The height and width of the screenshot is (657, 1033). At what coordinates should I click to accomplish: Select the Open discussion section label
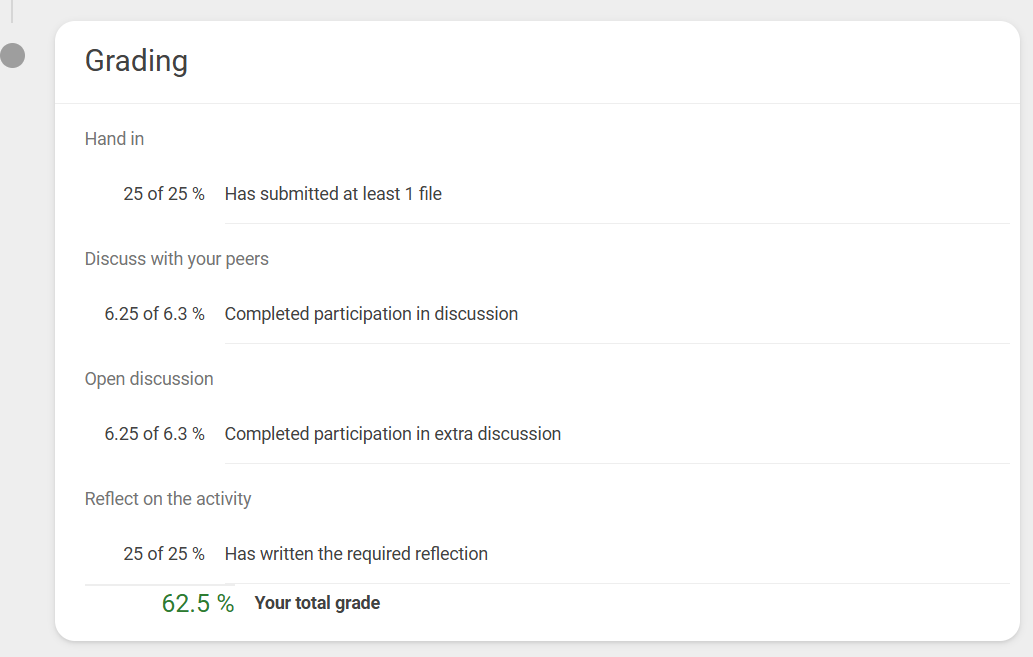(149, 379)
